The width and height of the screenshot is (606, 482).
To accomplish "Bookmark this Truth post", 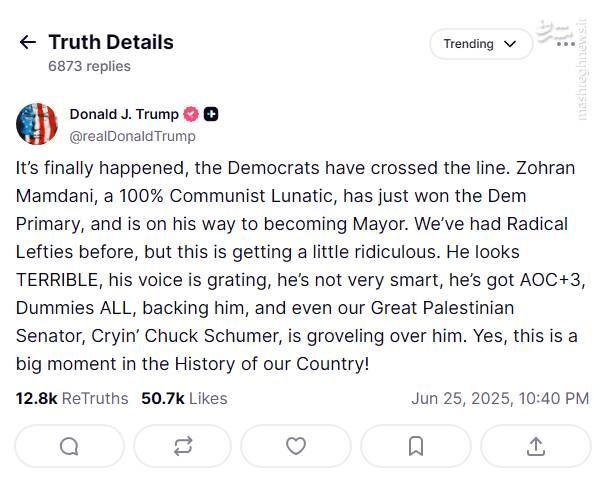I will 416,446.
